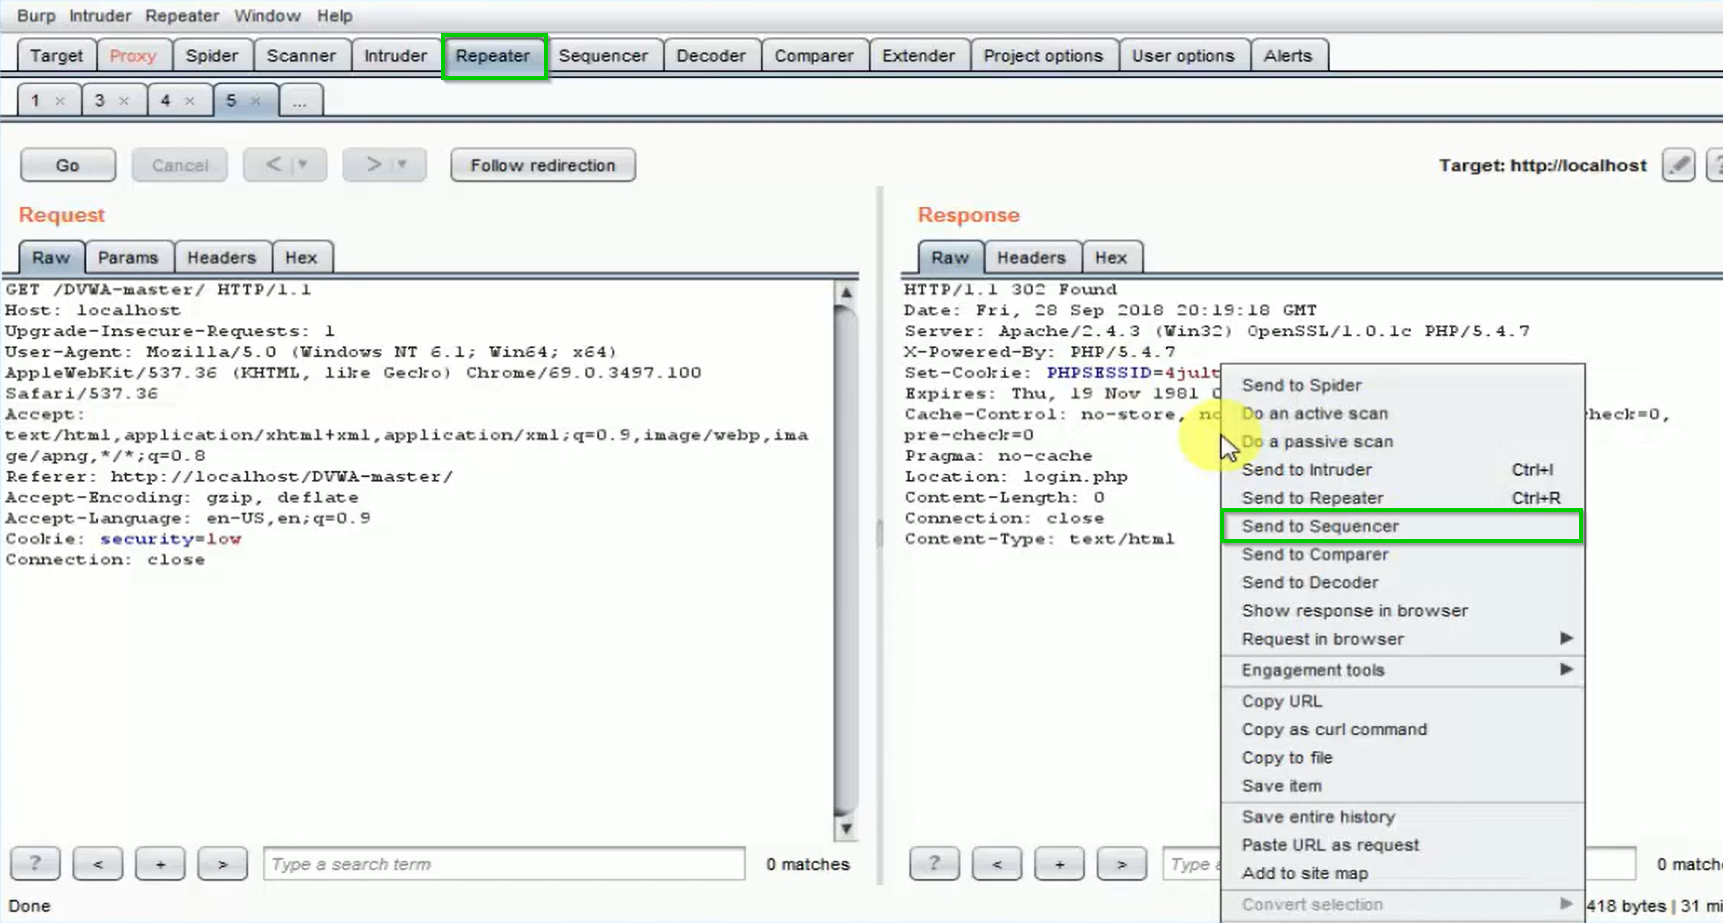1723x923 pixels.
Task: Open the history forward dropdown arrow
Action: [402, 165]
